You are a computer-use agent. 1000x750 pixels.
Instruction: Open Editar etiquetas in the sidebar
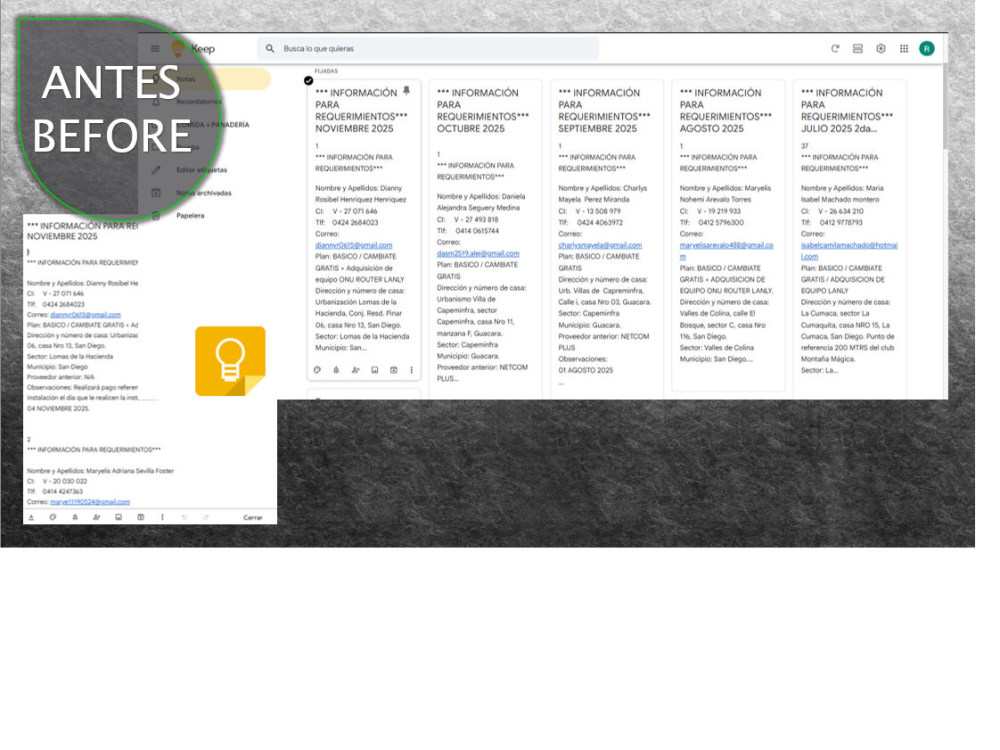(202, 170)
